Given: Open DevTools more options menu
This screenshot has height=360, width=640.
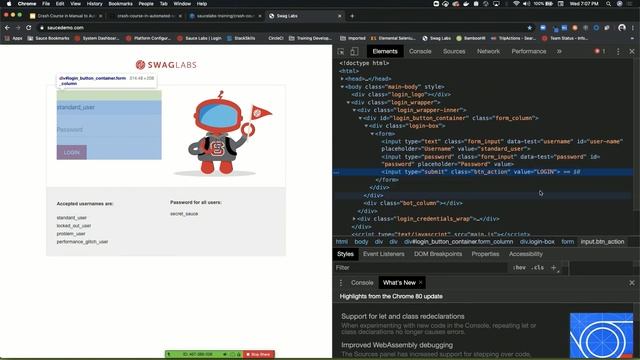Looking at the screenshot, I should click(x=618, y=51).
